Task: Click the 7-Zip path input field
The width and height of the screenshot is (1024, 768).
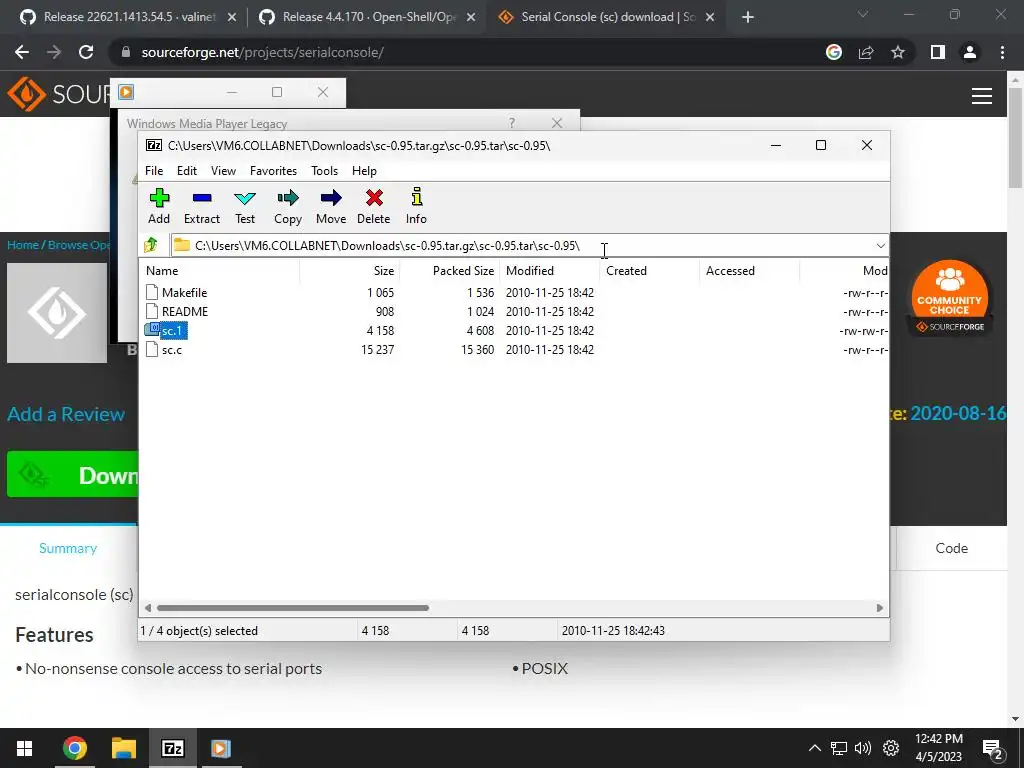Action: point(529,246)
